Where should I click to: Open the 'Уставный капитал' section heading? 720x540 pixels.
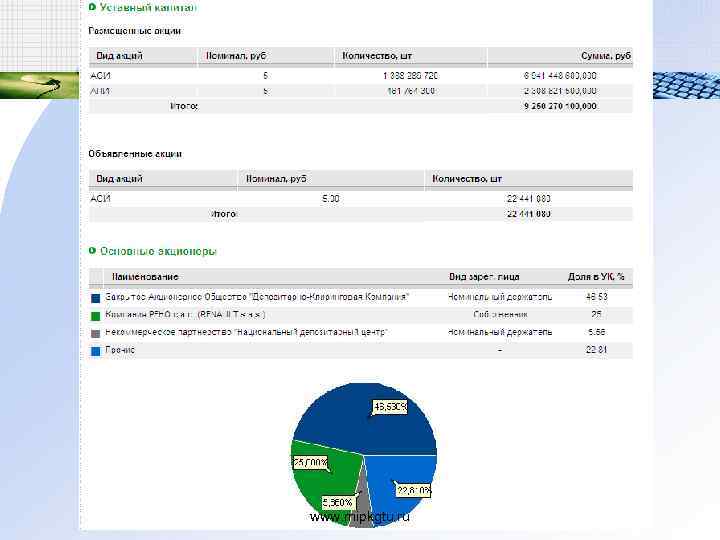point(148,7)
